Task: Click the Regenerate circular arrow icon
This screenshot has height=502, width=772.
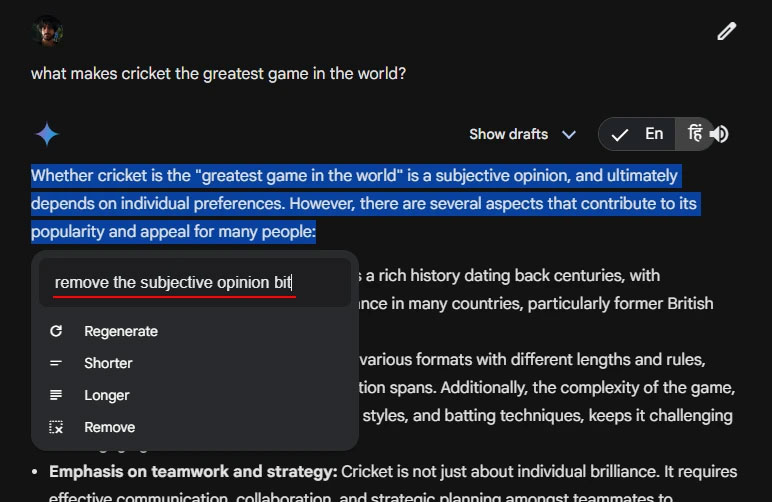Action: point(56,331)
